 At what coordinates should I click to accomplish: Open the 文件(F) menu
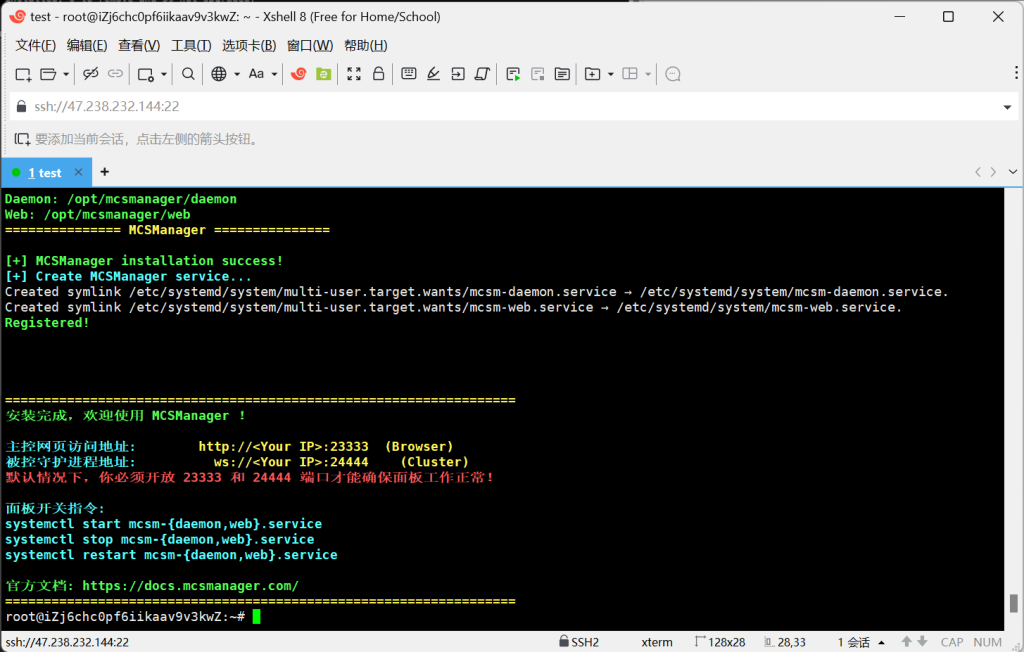[36, 45]
